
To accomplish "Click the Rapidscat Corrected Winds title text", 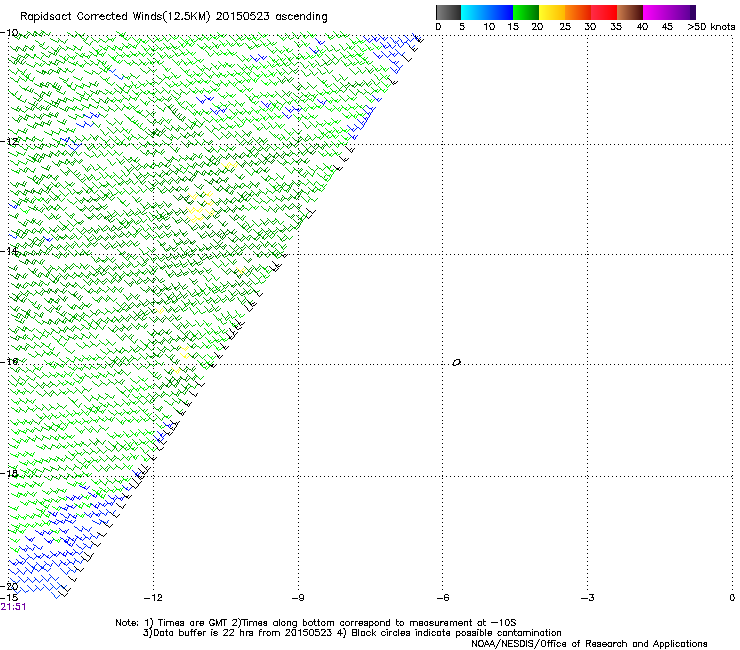I will [174, 17].
